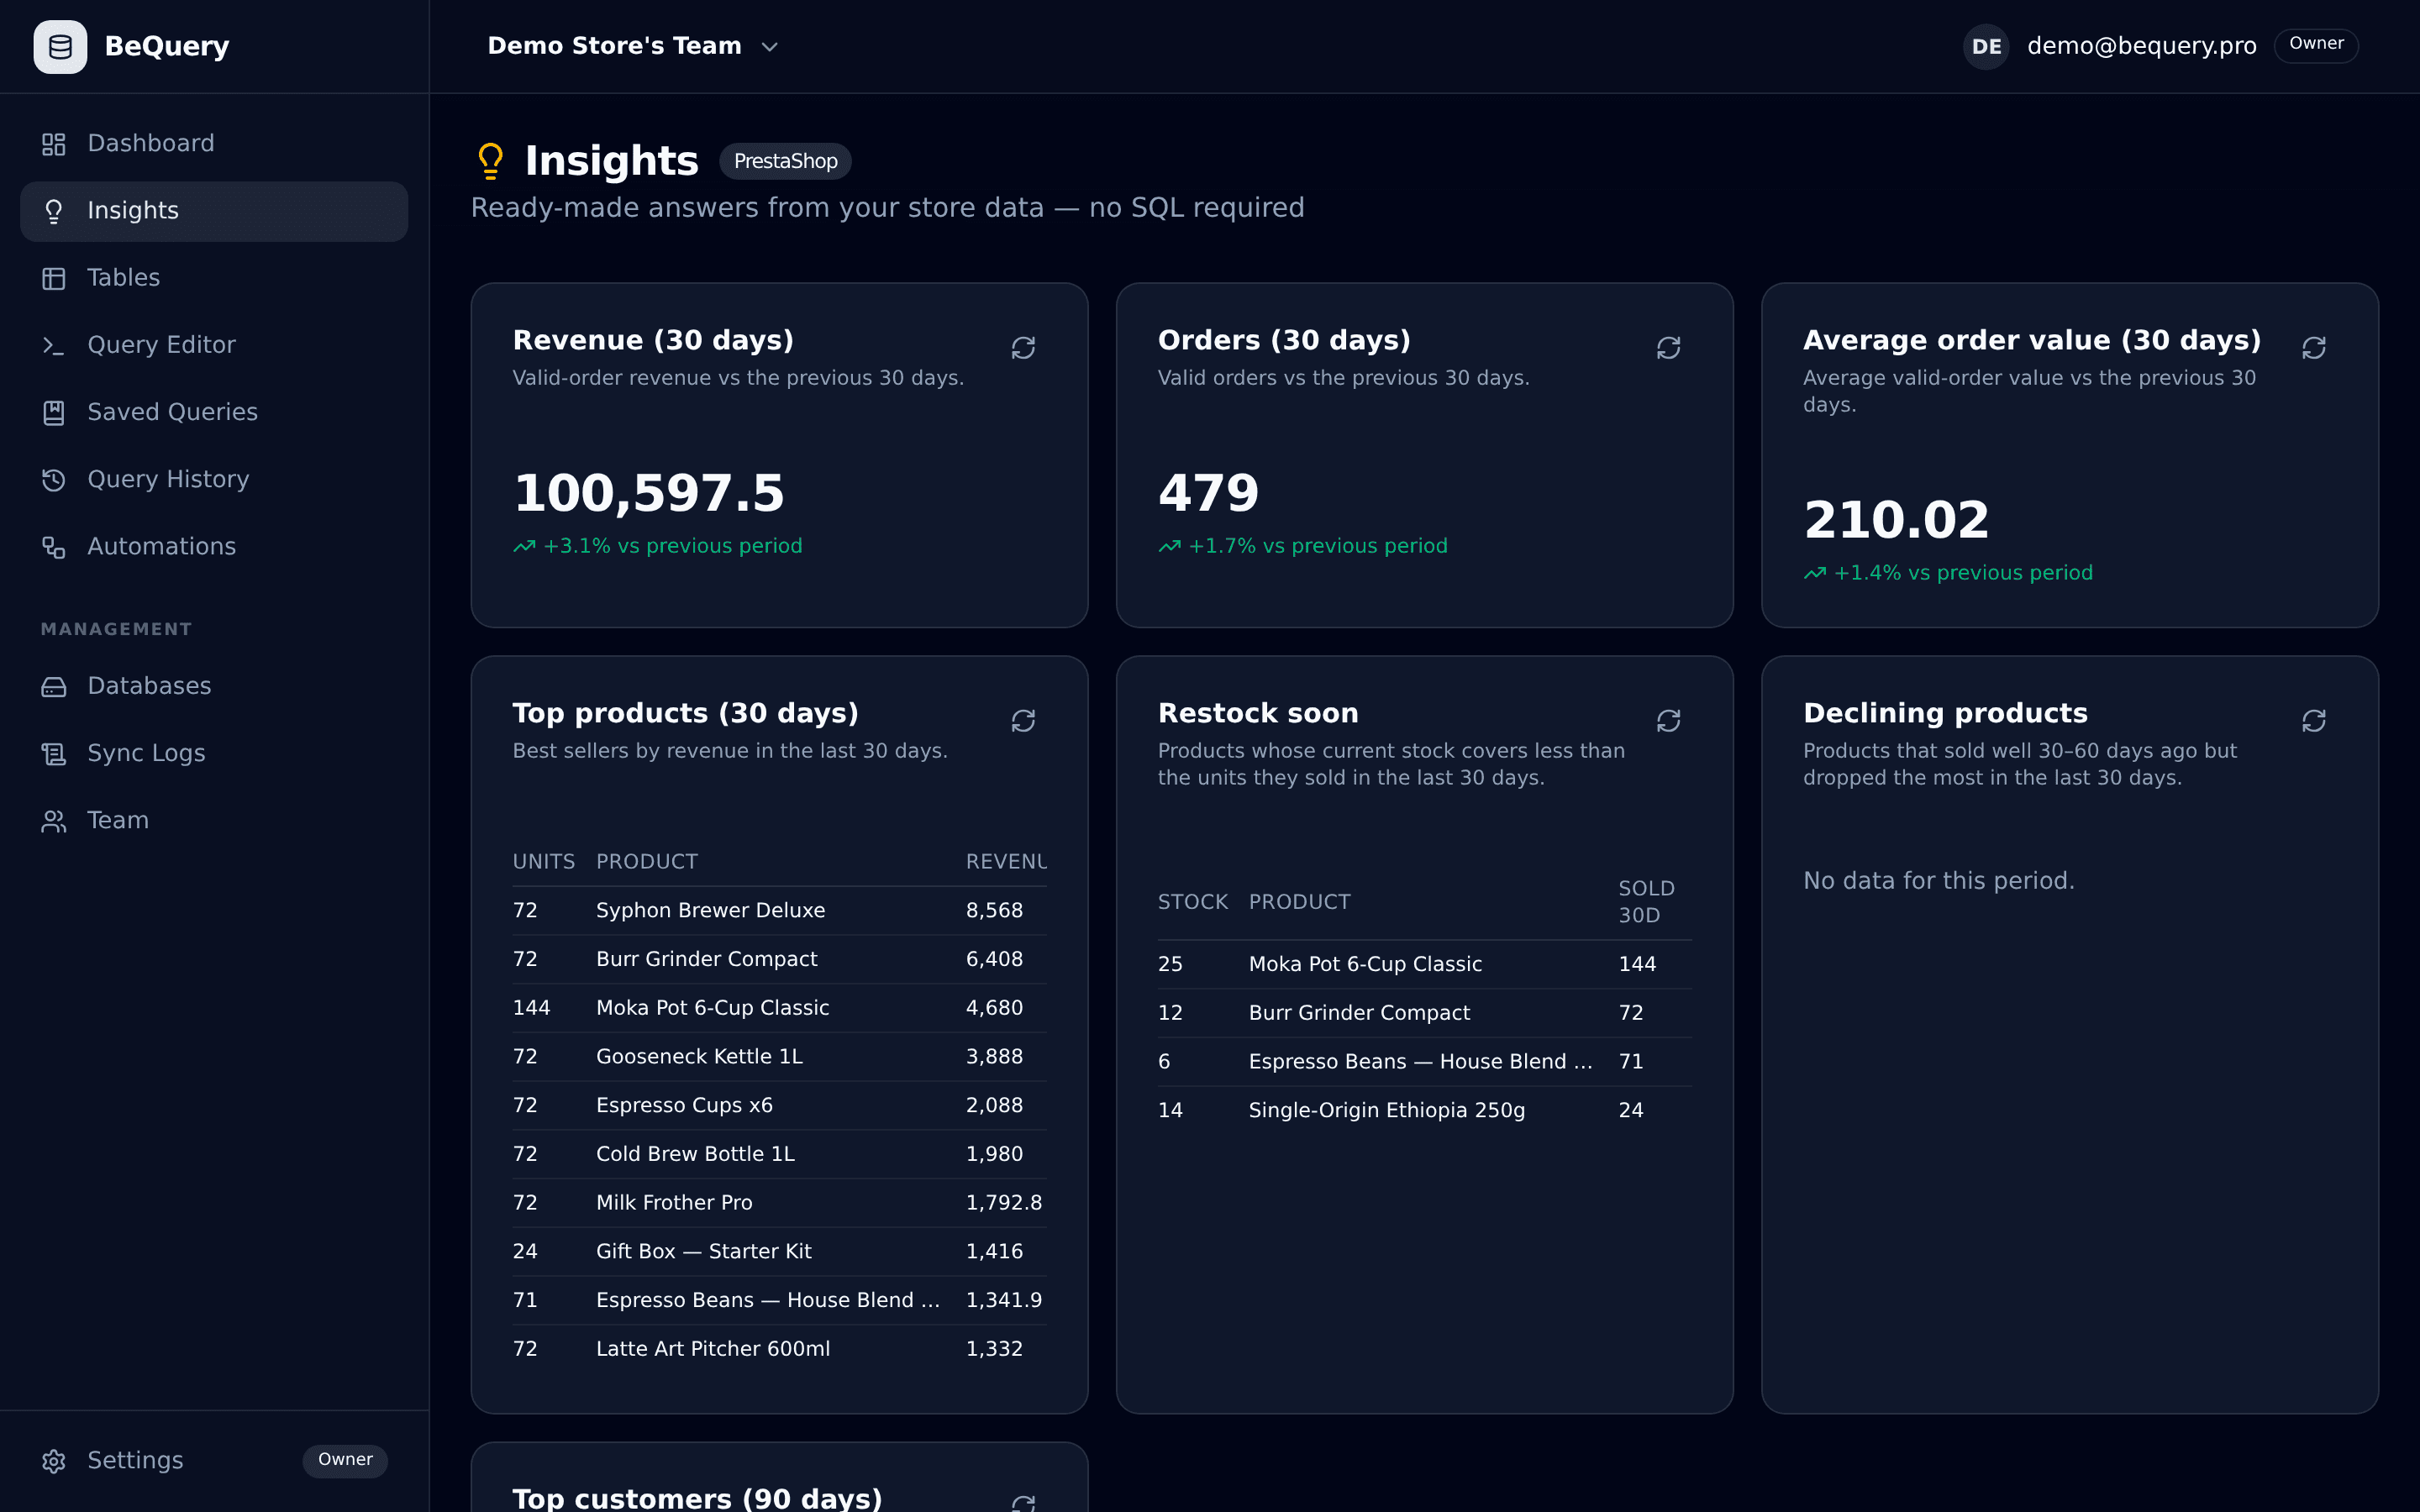This screenshot has width=2420, height=1512.
Task: Select Moka Pot 6-Cup Classic in Top products
Action: pos(779,1008)
